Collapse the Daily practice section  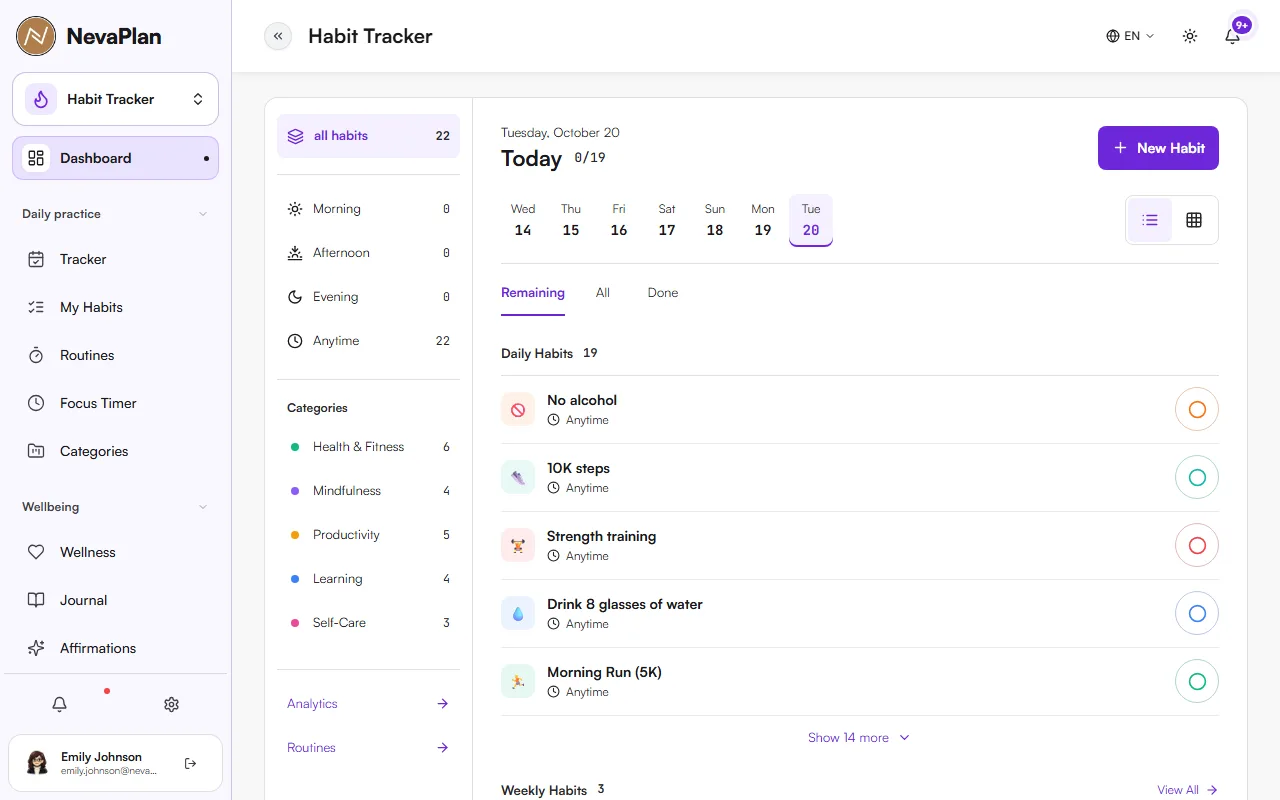tap(115, 214)
